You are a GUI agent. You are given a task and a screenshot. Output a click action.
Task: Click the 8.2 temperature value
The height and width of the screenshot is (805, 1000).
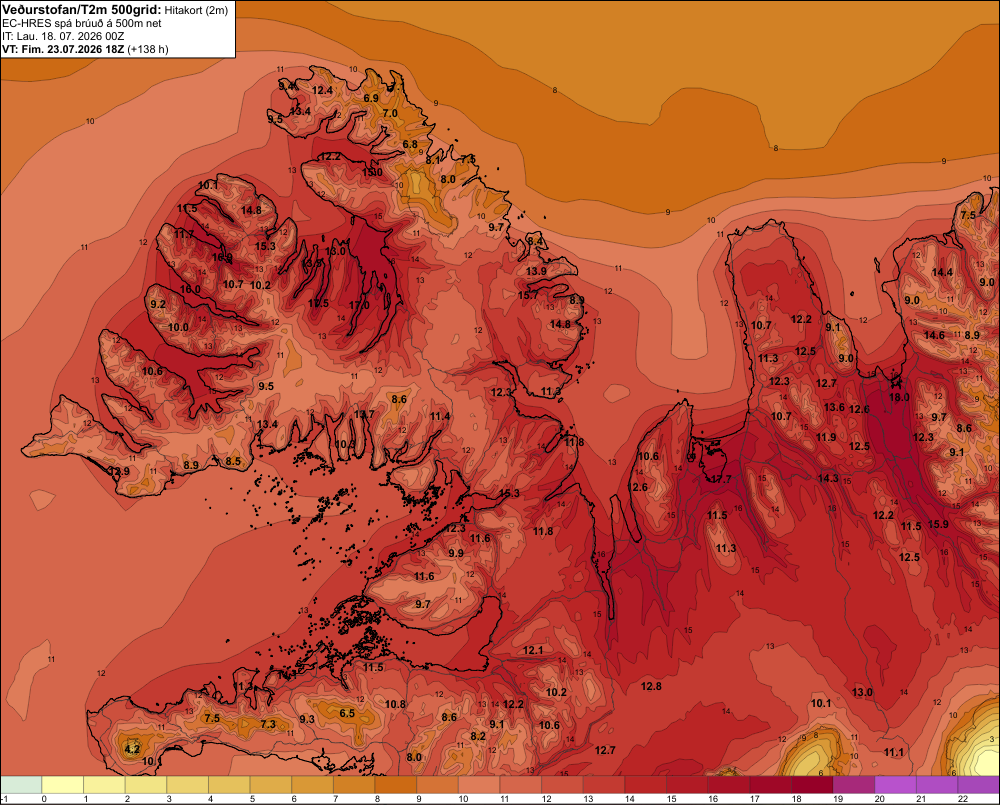point(478,736)
